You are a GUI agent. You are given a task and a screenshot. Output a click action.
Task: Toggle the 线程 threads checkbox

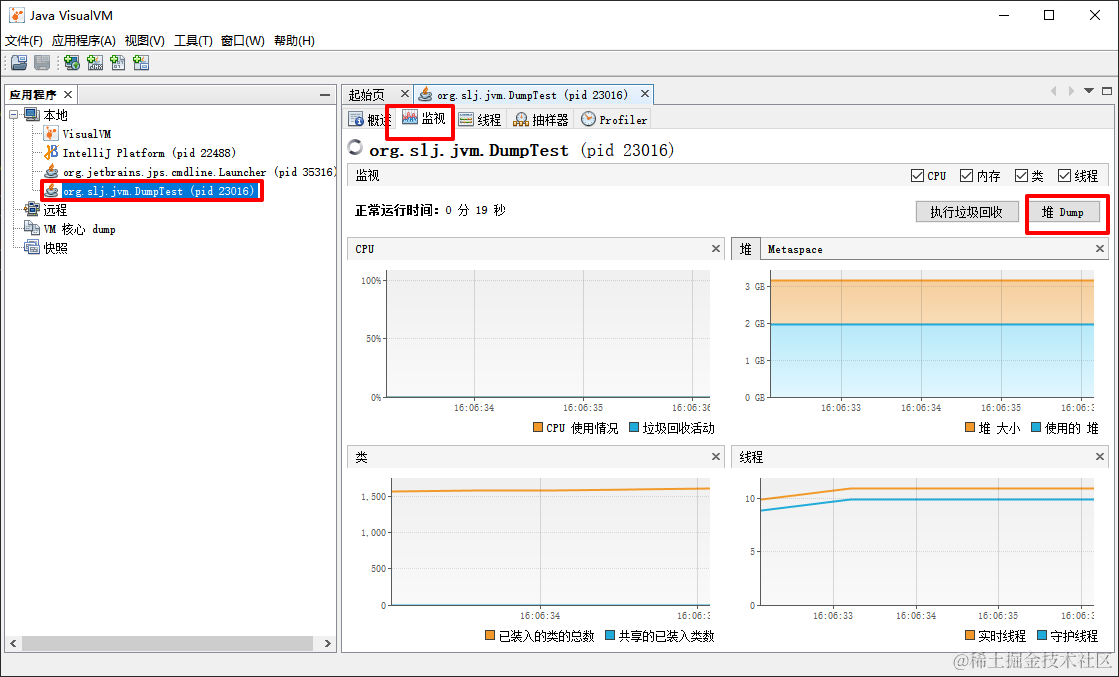pyautogui.click(x=1065, y=175)
